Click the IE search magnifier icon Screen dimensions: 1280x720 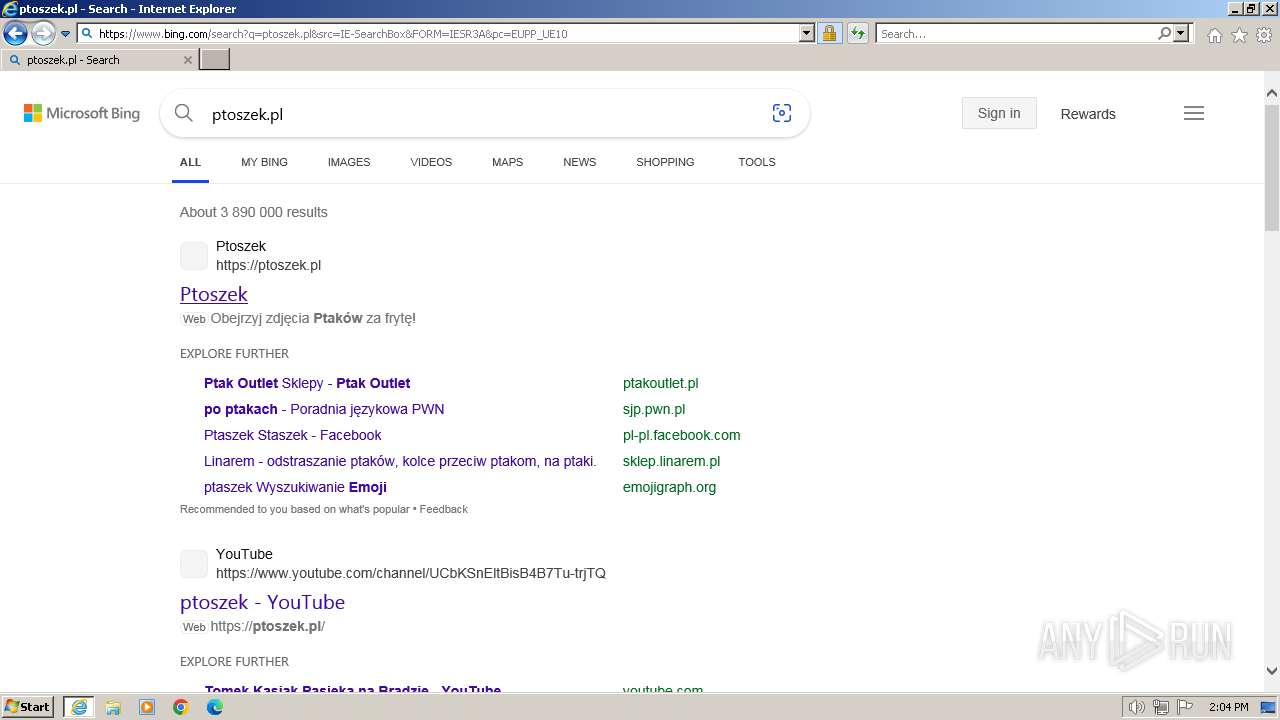pos(1164,33)
